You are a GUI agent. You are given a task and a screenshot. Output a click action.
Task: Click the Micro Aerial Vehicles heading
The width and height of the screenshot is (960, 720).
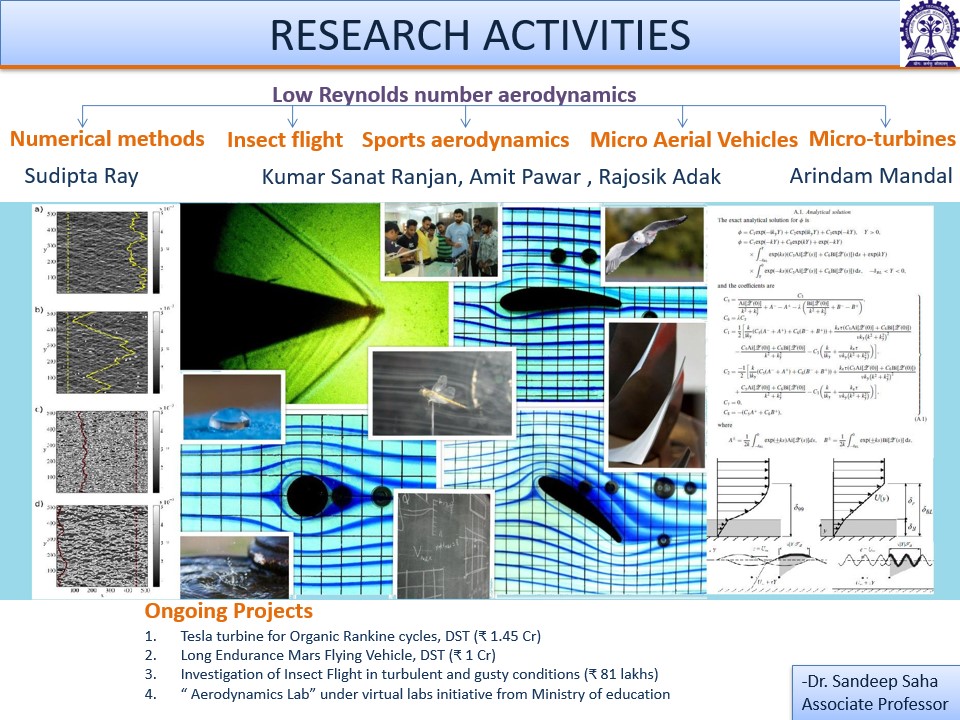[x=694, y=140]
